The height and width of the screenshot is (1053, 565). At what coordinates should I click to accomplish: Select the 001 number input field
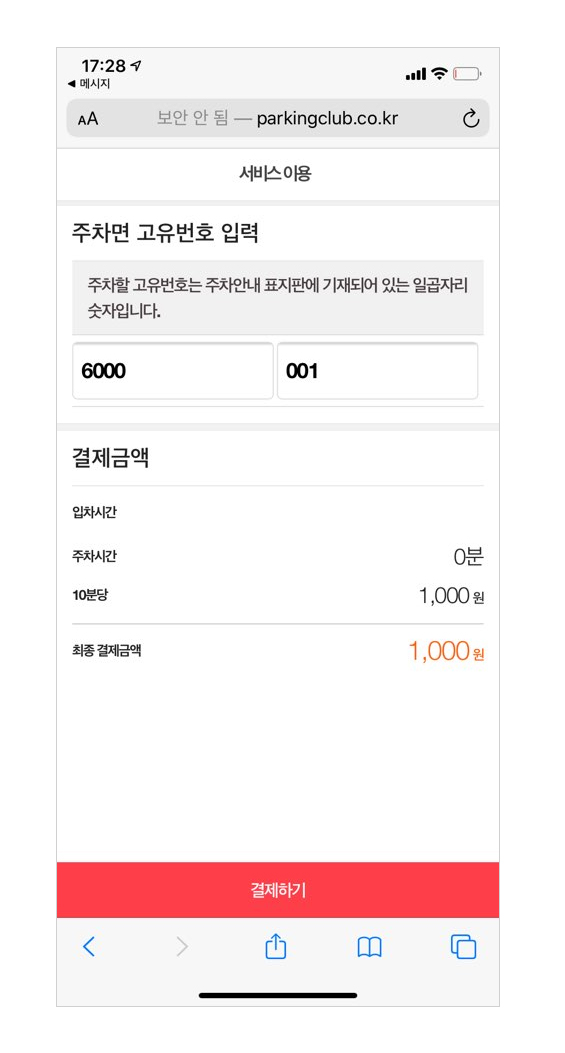378,371
